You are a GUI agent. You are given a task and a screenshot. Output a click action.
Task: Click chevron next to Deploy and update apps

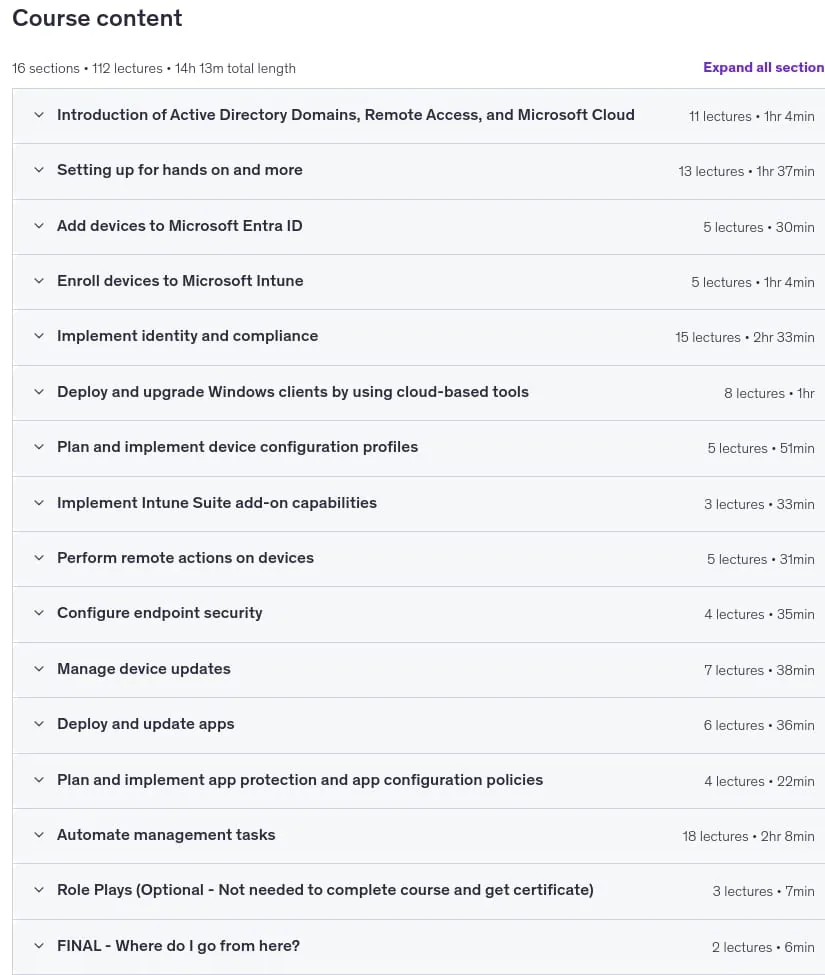tap(39, 724)
